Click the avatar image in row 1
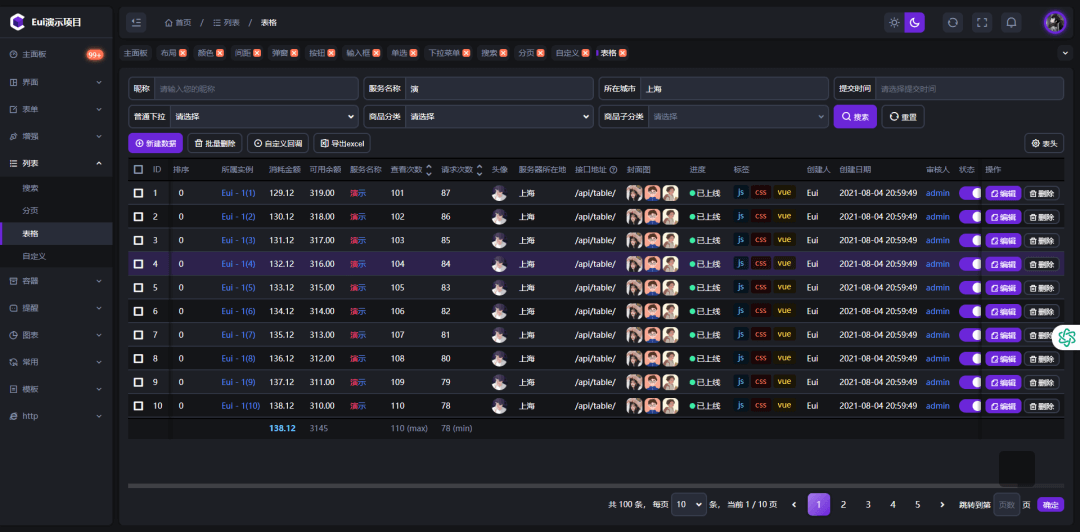This screenshot has height=532, width=1080. 499,194
